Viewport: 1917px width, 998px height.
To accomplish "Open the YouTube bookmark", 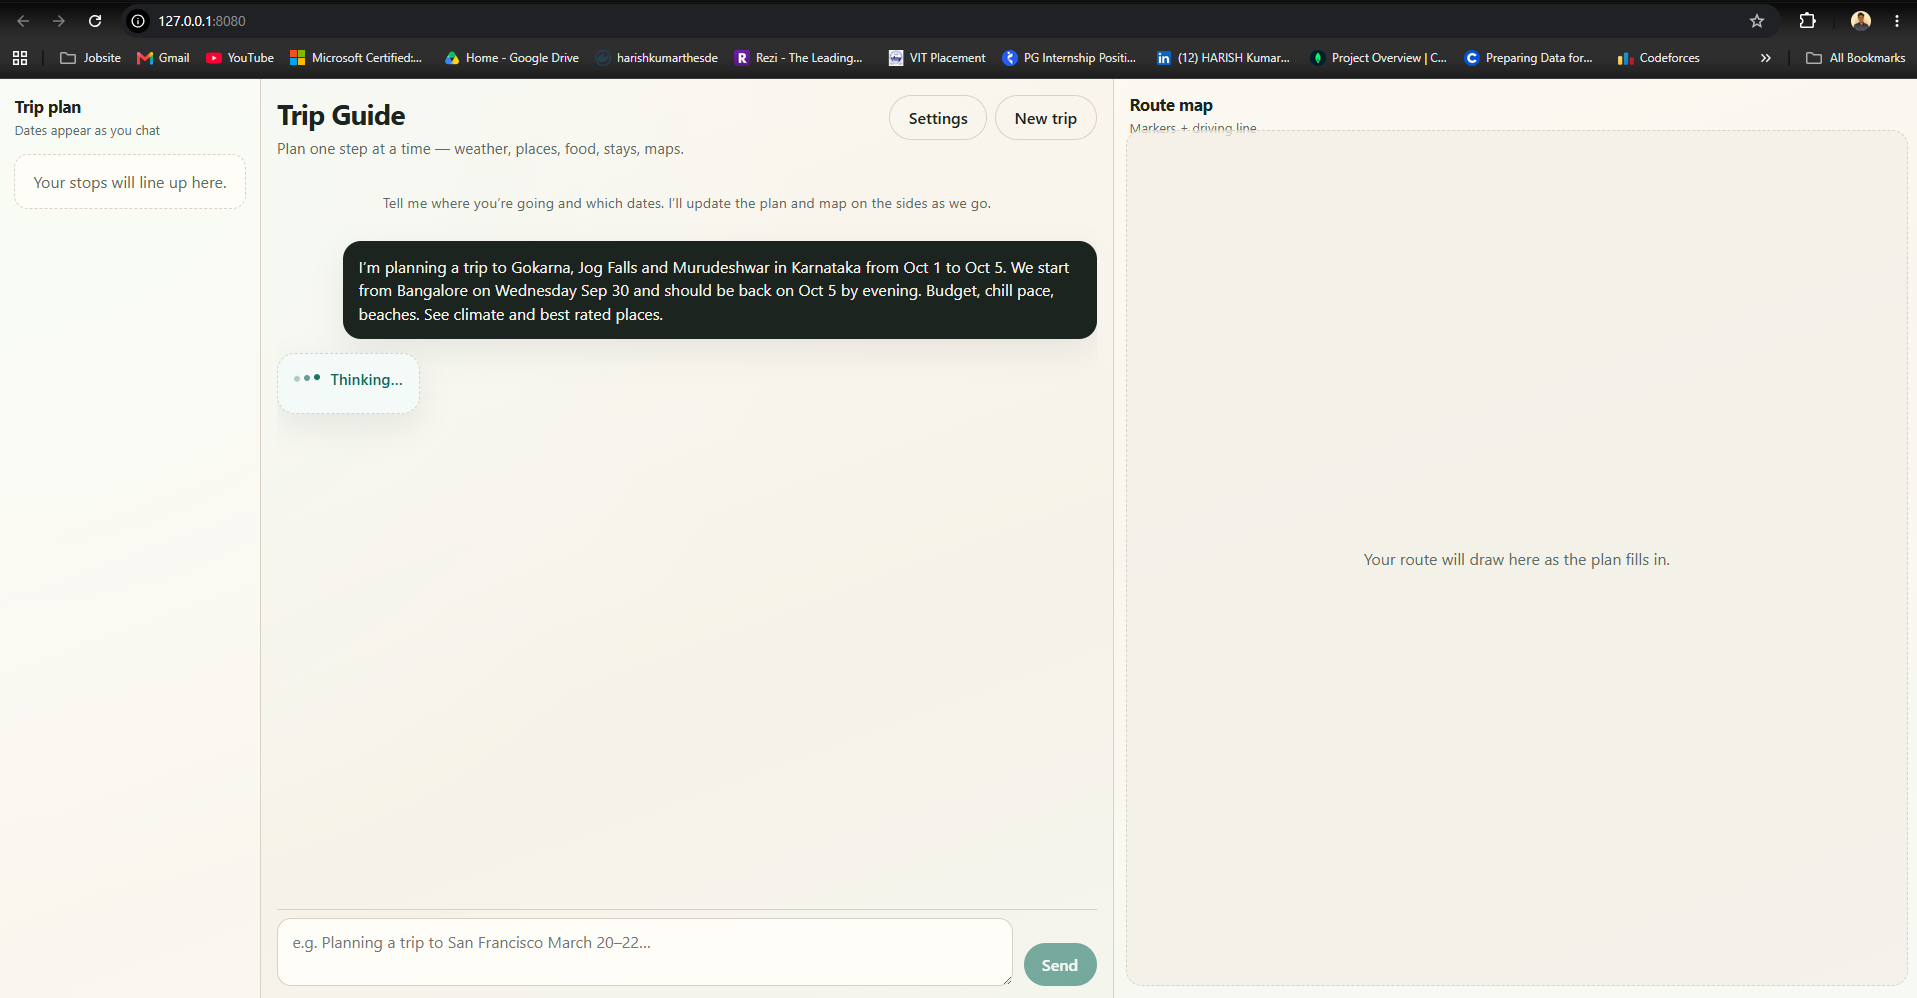I will click(240, 58).
